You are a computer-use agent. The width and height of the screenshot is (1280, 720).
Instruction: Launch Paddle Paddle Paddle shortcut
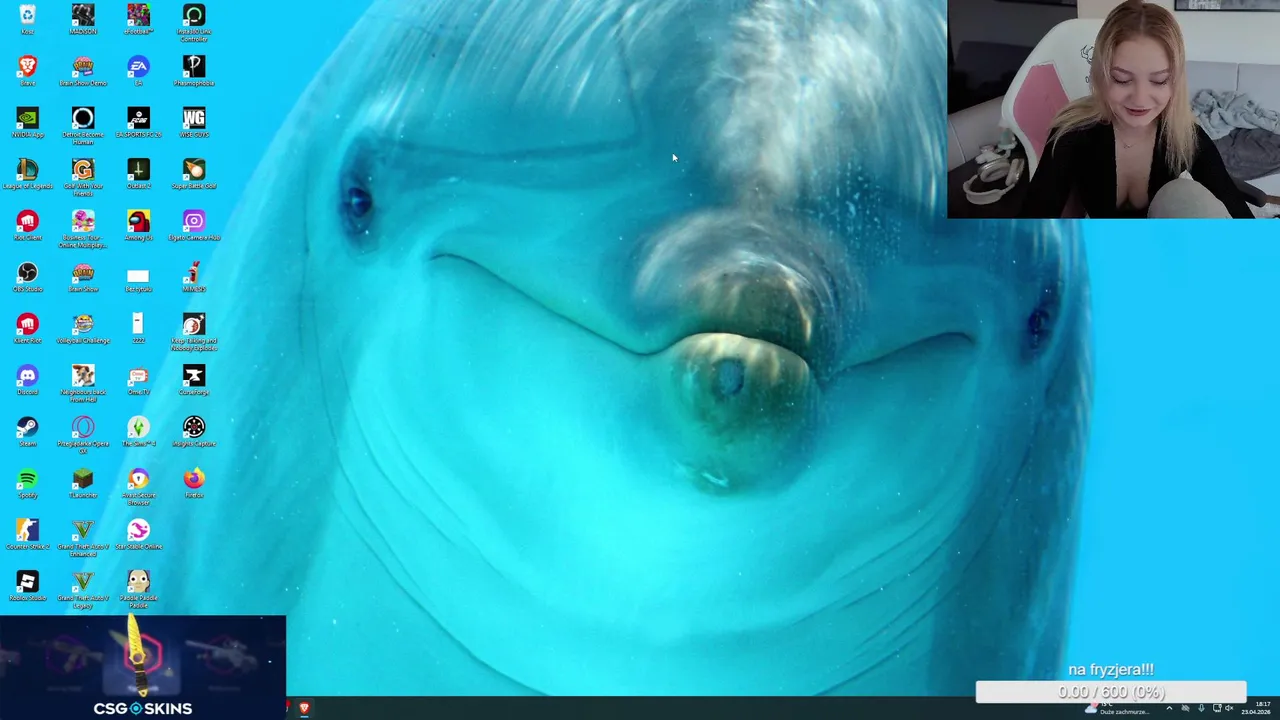[138, 589]
